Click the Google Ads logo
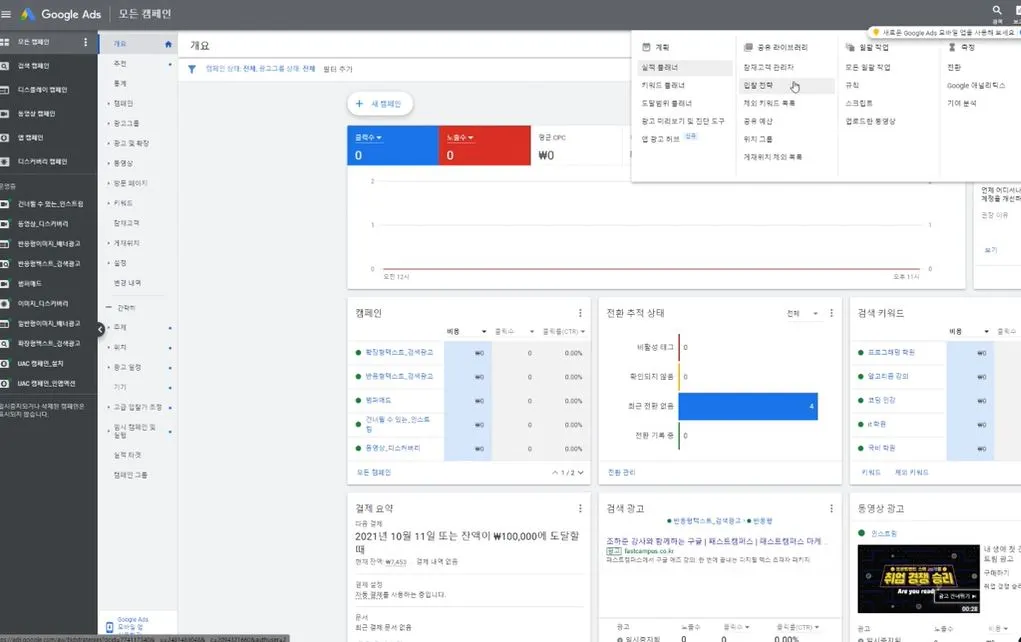 [62, 14]
